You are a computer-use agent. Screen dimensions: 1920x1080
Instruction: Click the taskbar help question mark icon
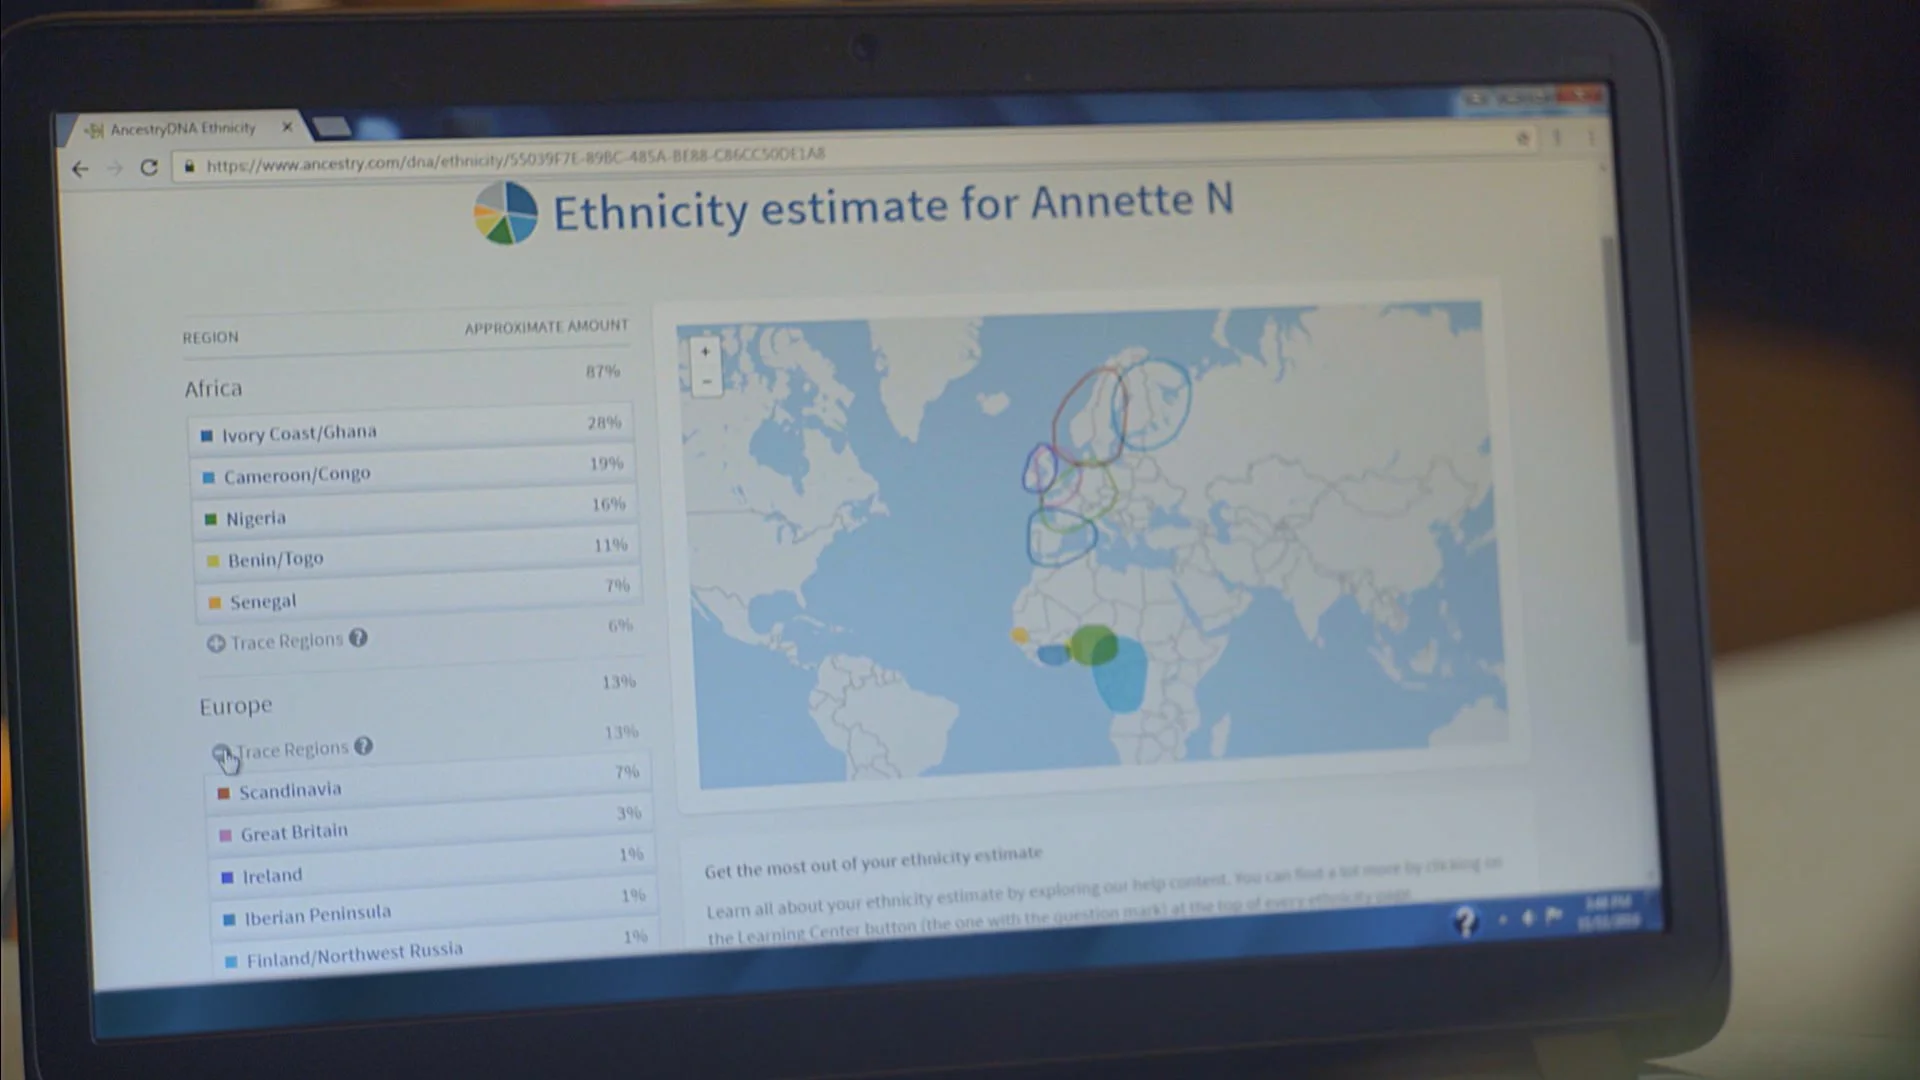pyautogui.click(x=1465, y=920)
